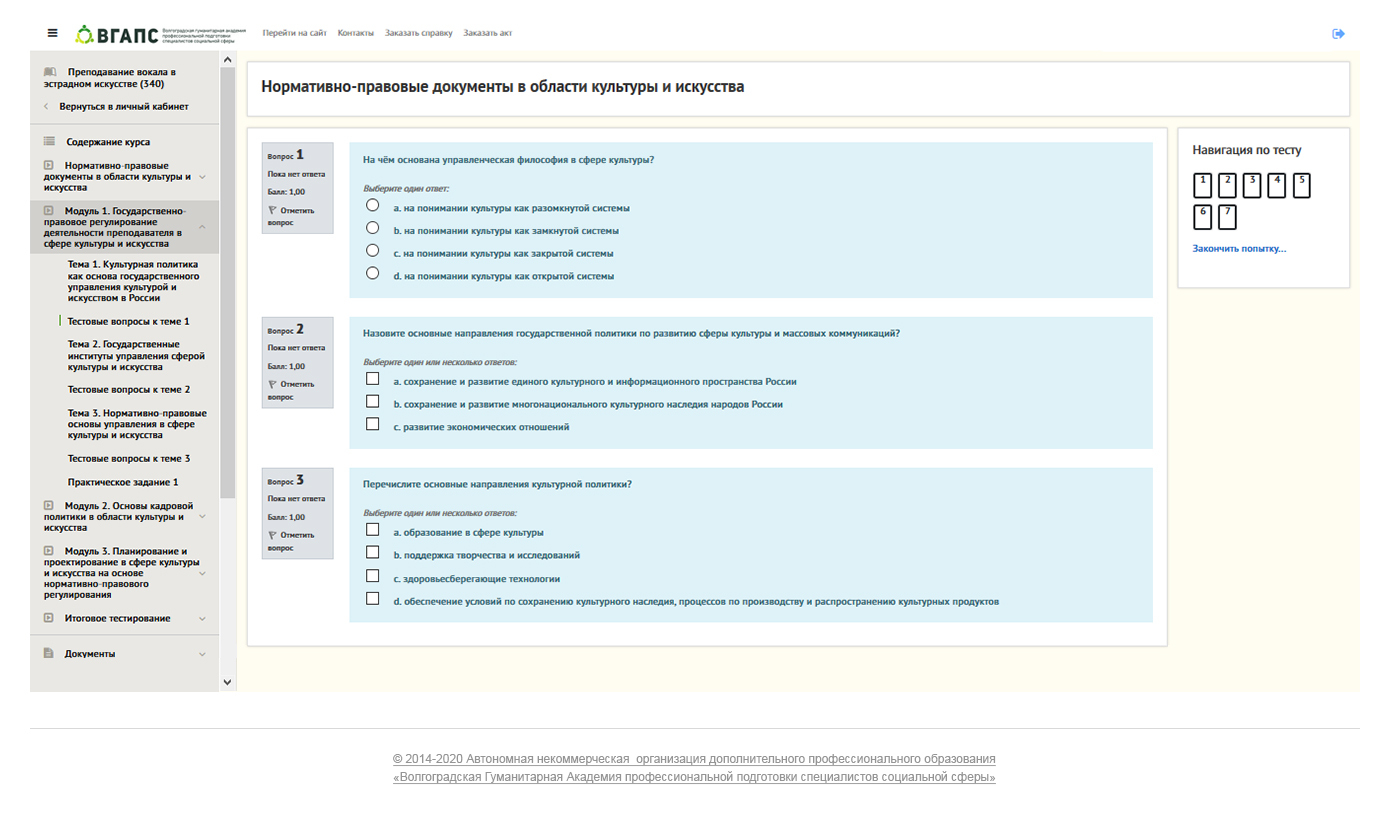Open the hamburger menu icon

point(53,33)
